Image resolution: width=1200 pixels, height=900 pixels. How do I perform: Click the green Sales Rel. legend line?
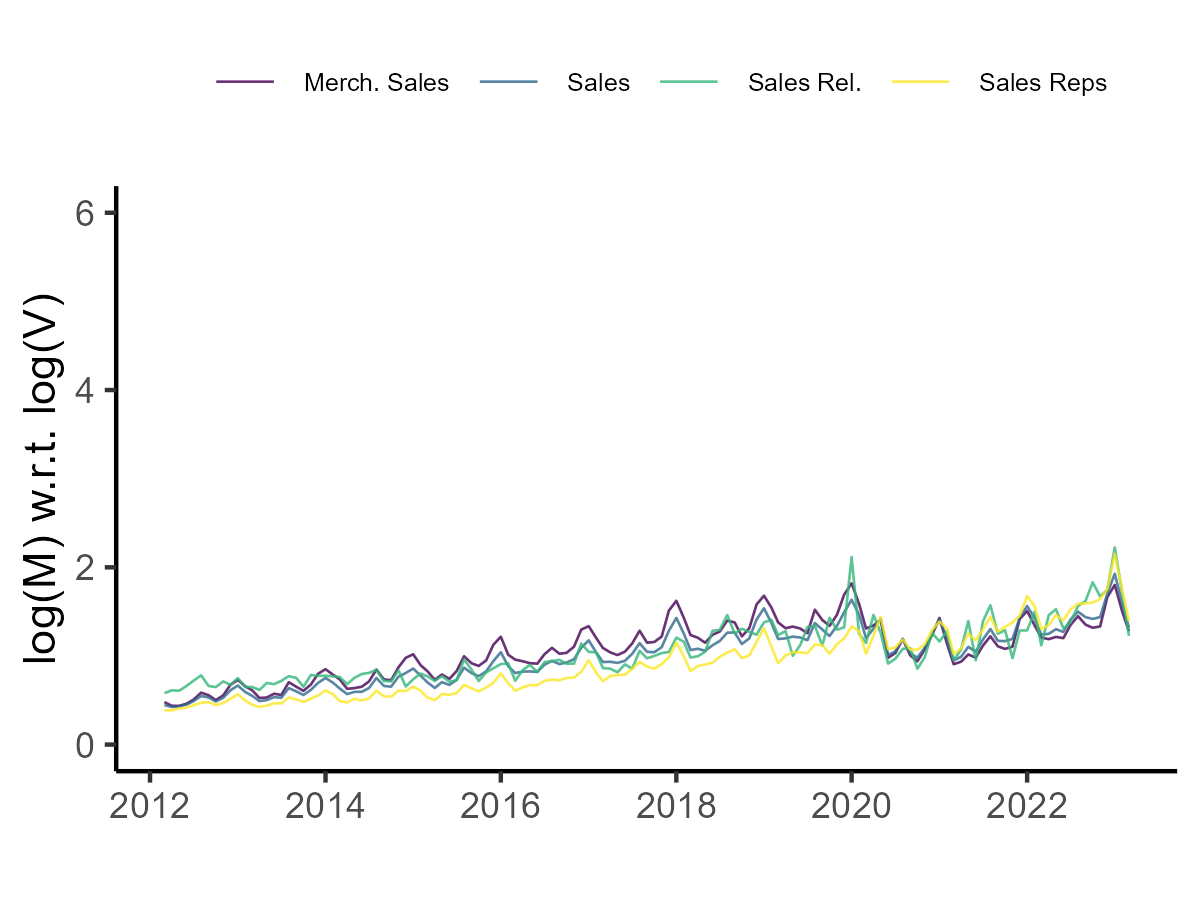pyautogui.click(x=690, y=83)
